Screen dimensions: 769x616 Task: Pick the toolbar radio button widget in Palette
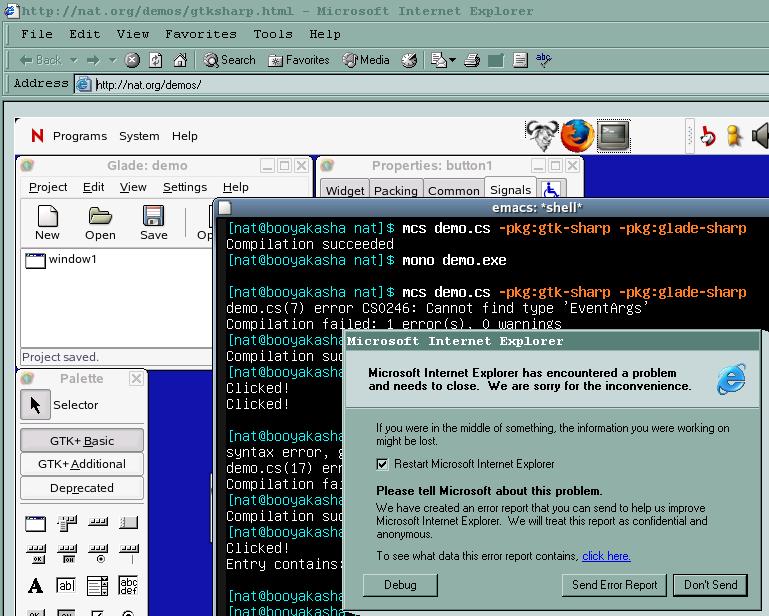99,554
